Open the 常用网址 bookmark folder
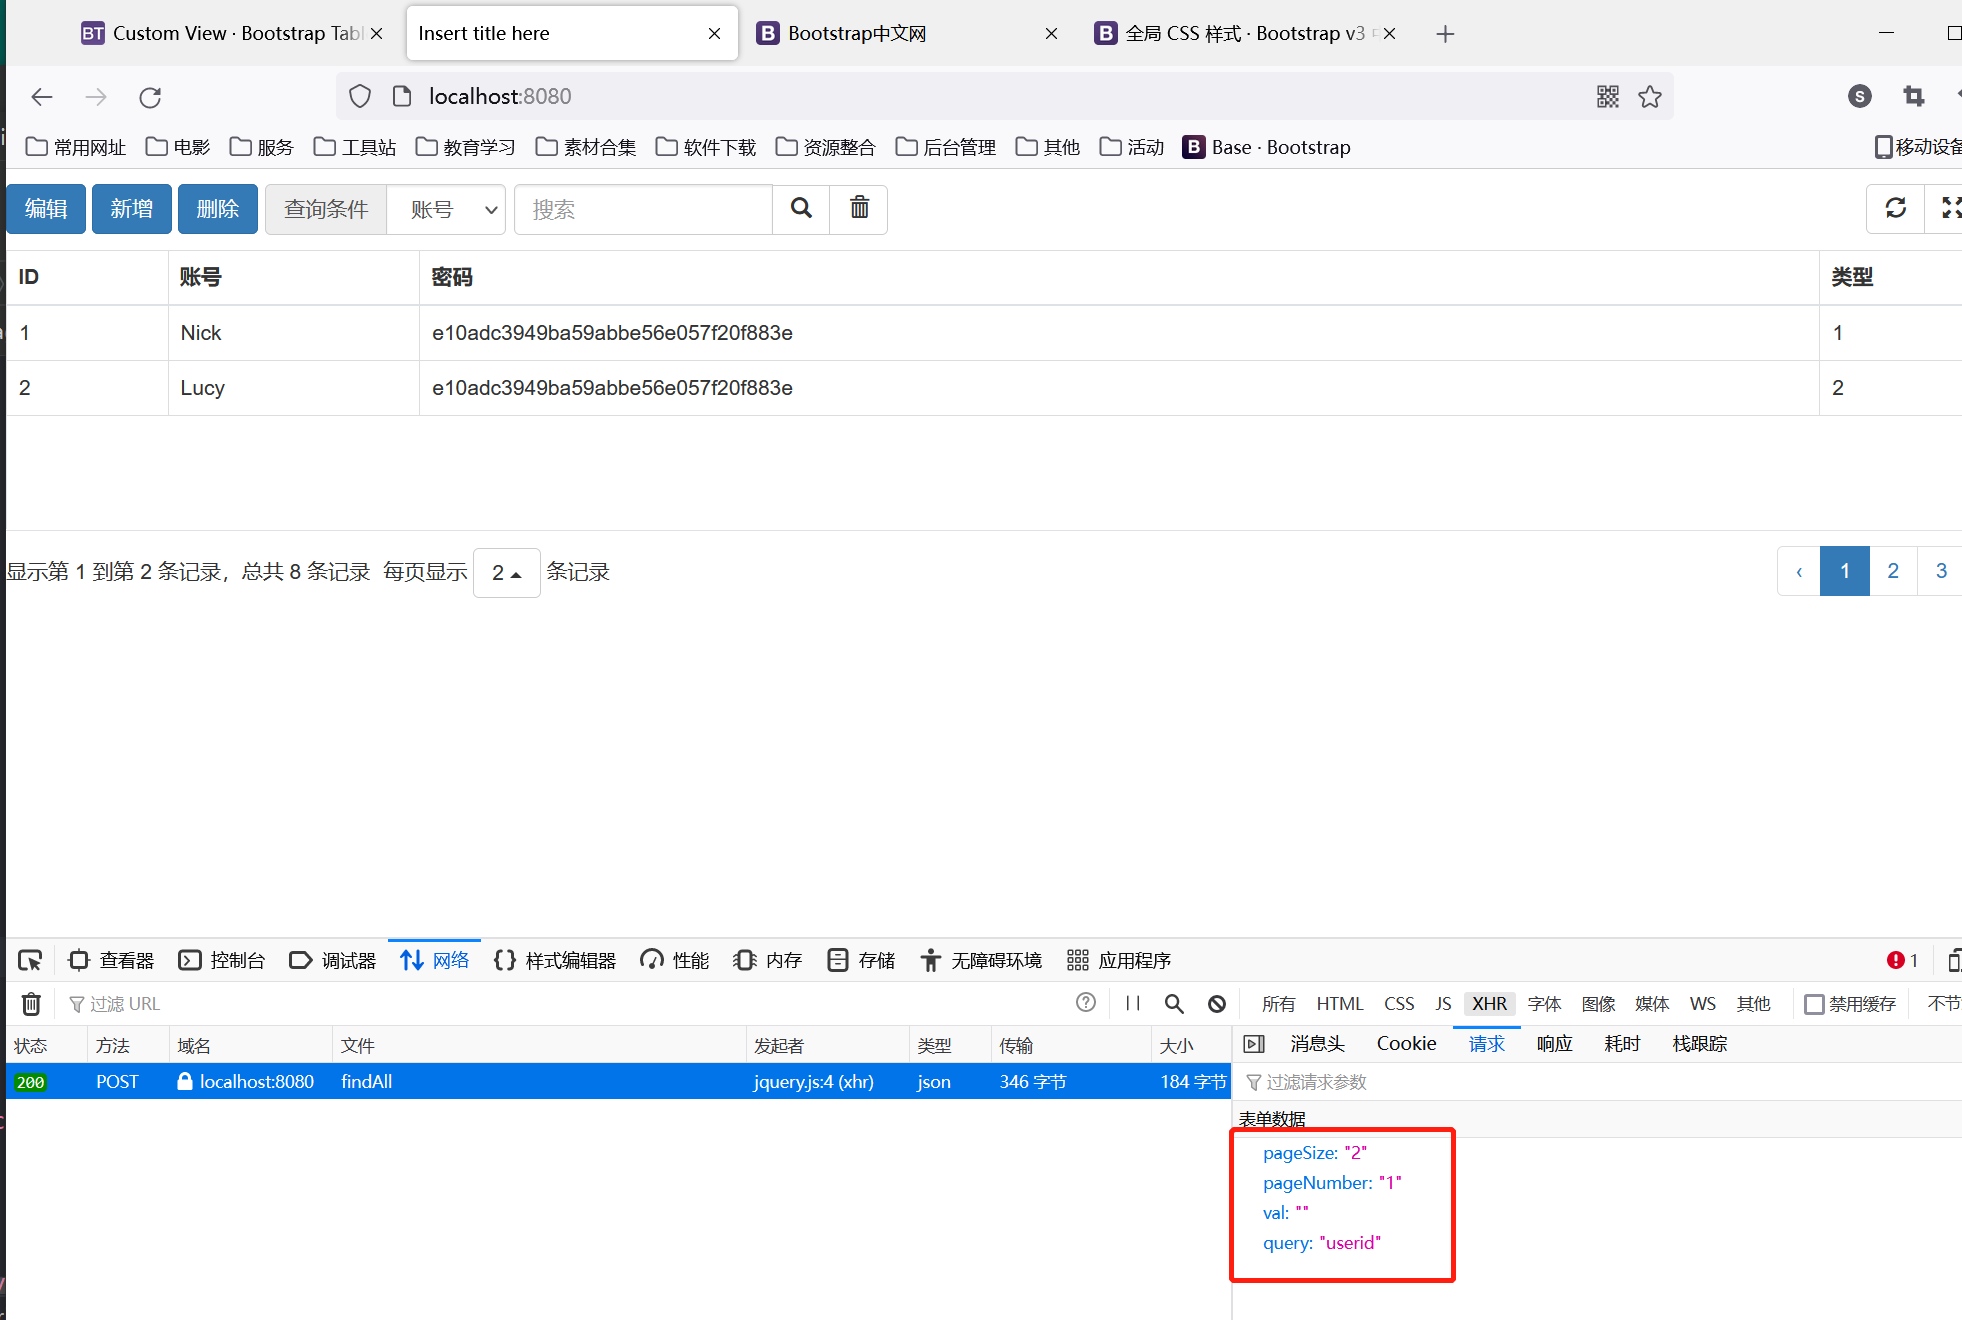The height and width of the screenshot is (1320, 1962). [x=76, y=147]
